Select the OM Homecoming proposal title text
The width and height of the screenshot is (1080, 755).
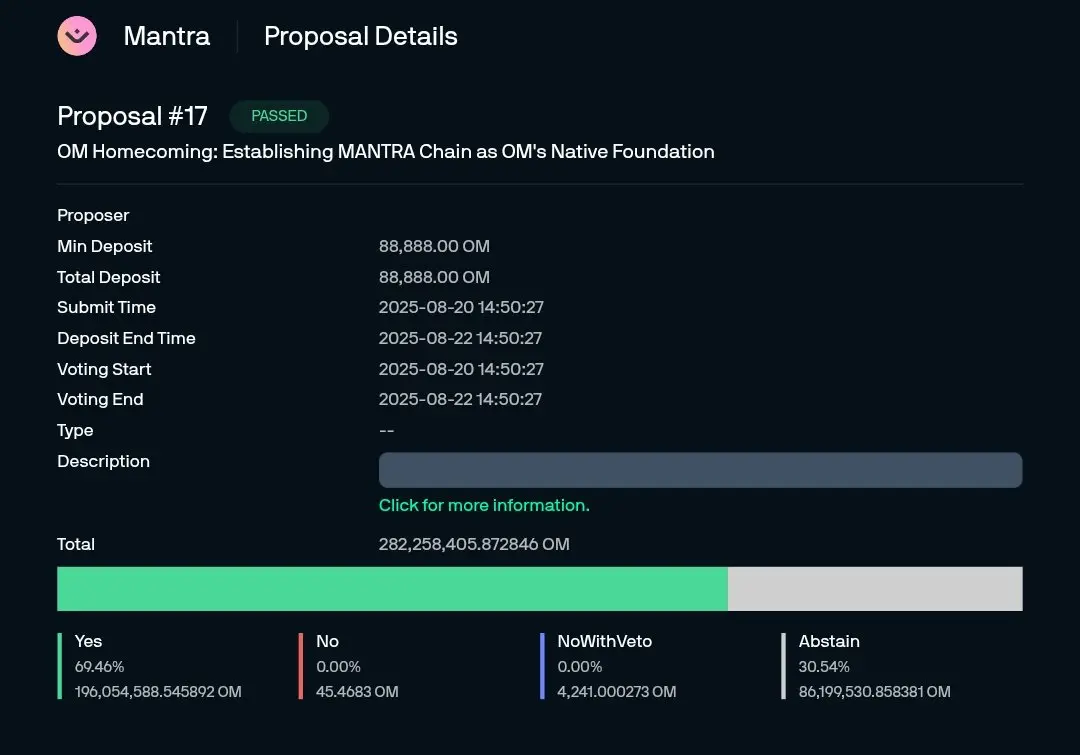[x=386, y=152]
